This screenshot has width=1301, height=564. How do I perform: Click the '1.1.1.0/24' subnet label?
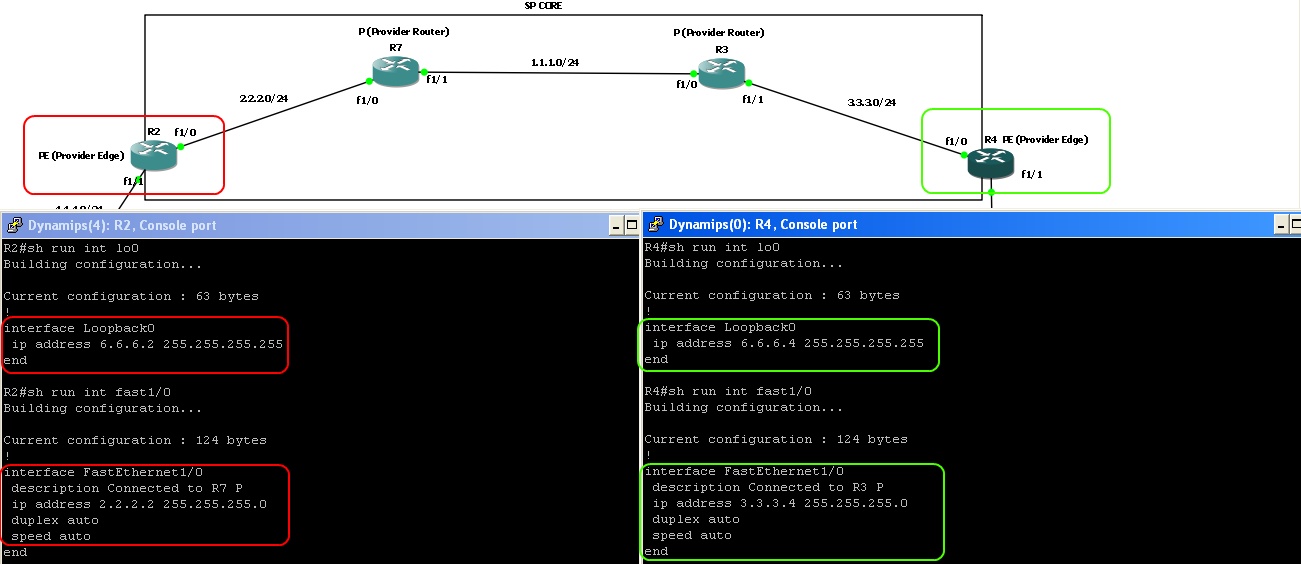click(555, 62)
